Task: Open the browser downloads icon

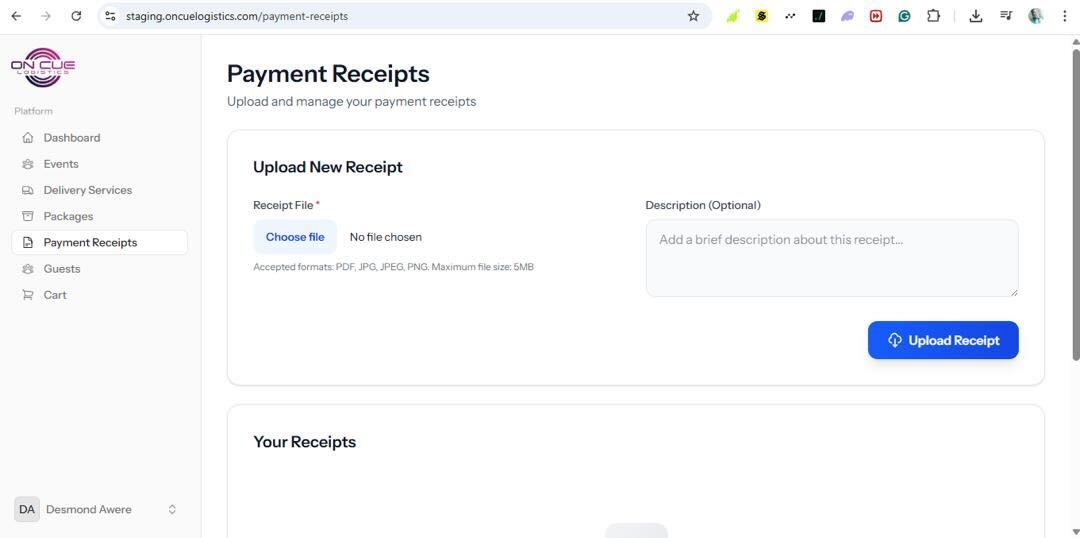Action: point(976,16)
